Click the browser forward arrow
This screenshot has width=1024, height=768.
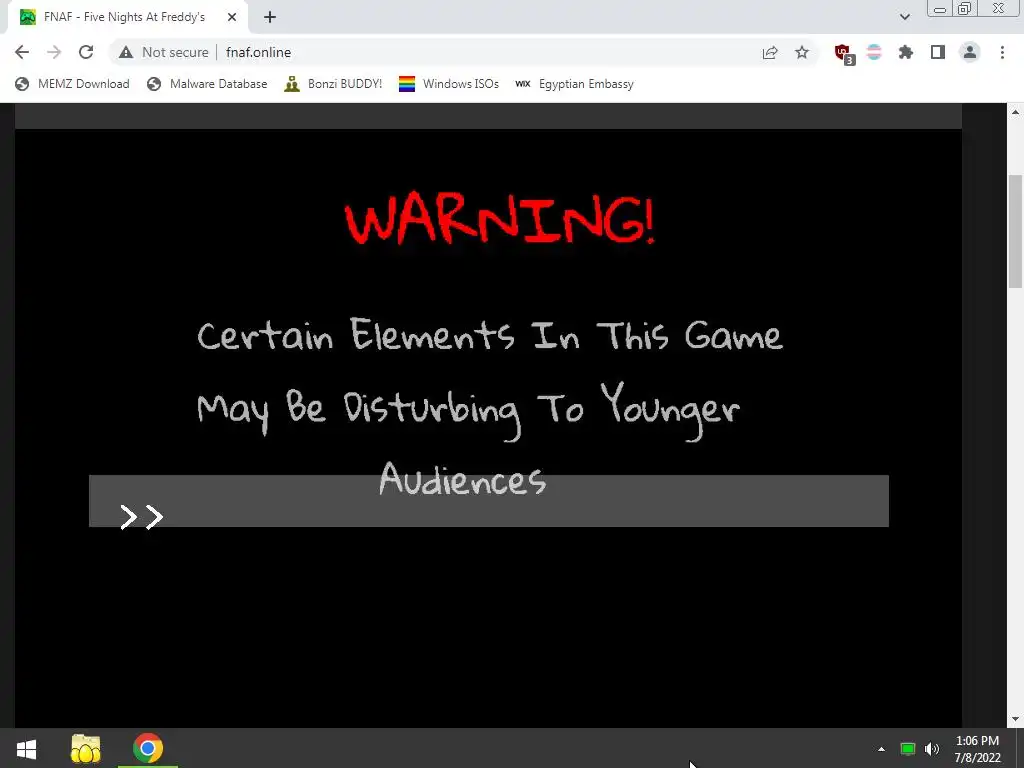tap(54, 52)
